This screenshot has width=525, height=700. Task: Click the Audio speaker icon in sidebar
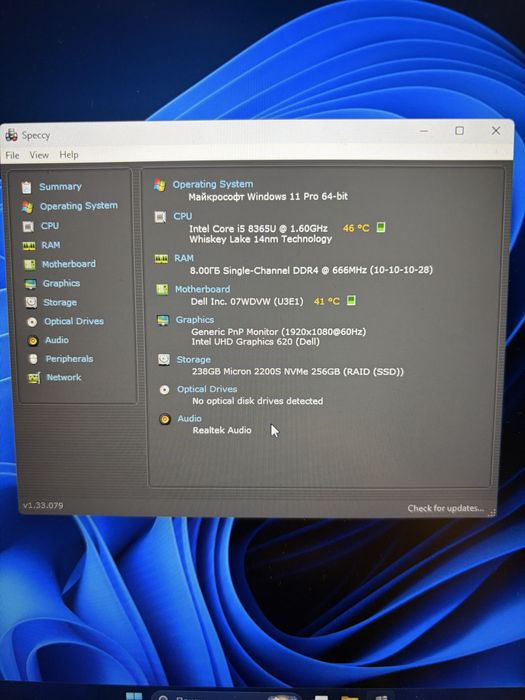click(x=33, y=341)
